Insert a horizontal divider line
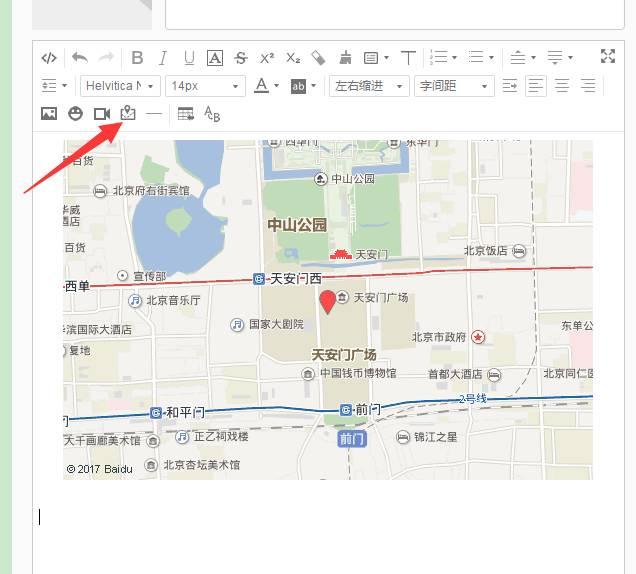 [154, 114]
